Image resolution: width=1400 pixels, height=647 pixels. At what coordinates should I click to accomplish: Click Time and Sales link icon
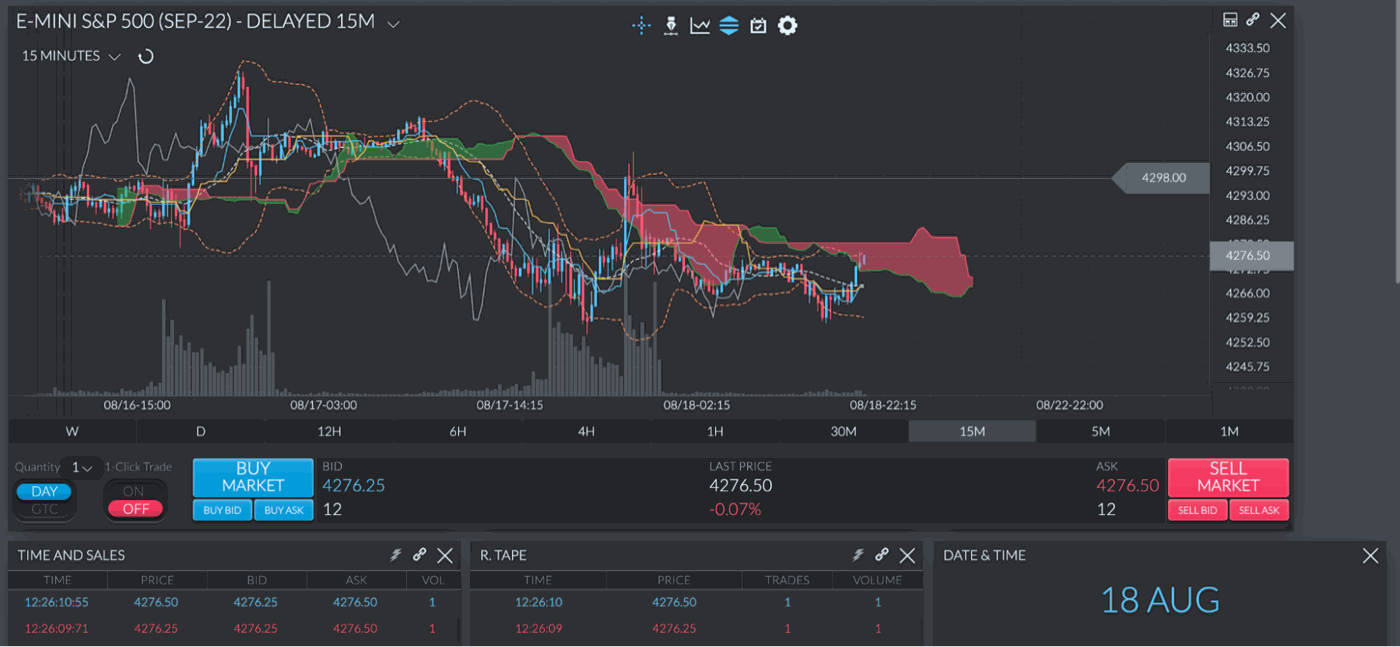point(420,555)
